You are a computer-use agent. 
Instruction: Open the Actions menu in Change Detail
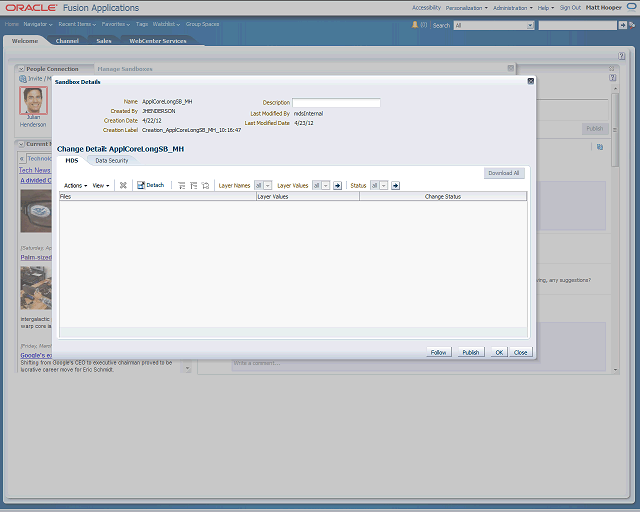point(76,186)
